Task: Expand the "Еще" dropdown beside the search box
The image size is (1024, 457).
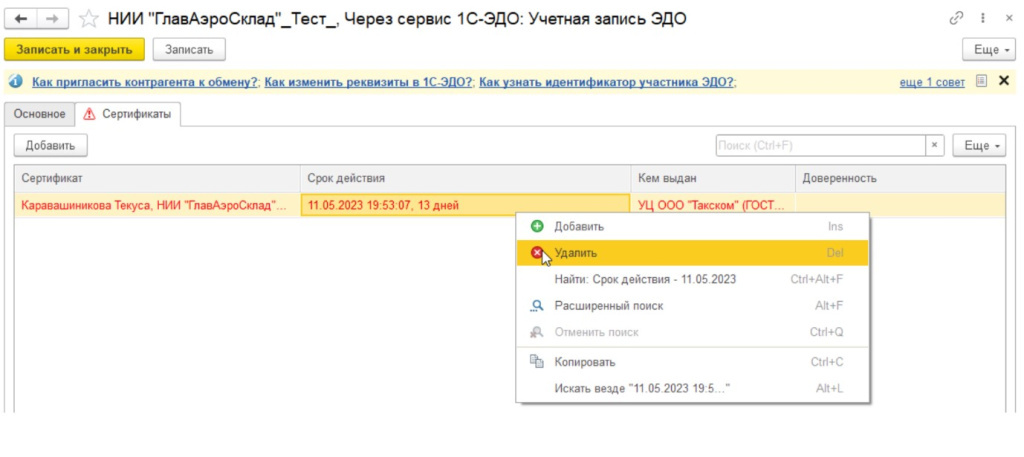Action: 979,145
